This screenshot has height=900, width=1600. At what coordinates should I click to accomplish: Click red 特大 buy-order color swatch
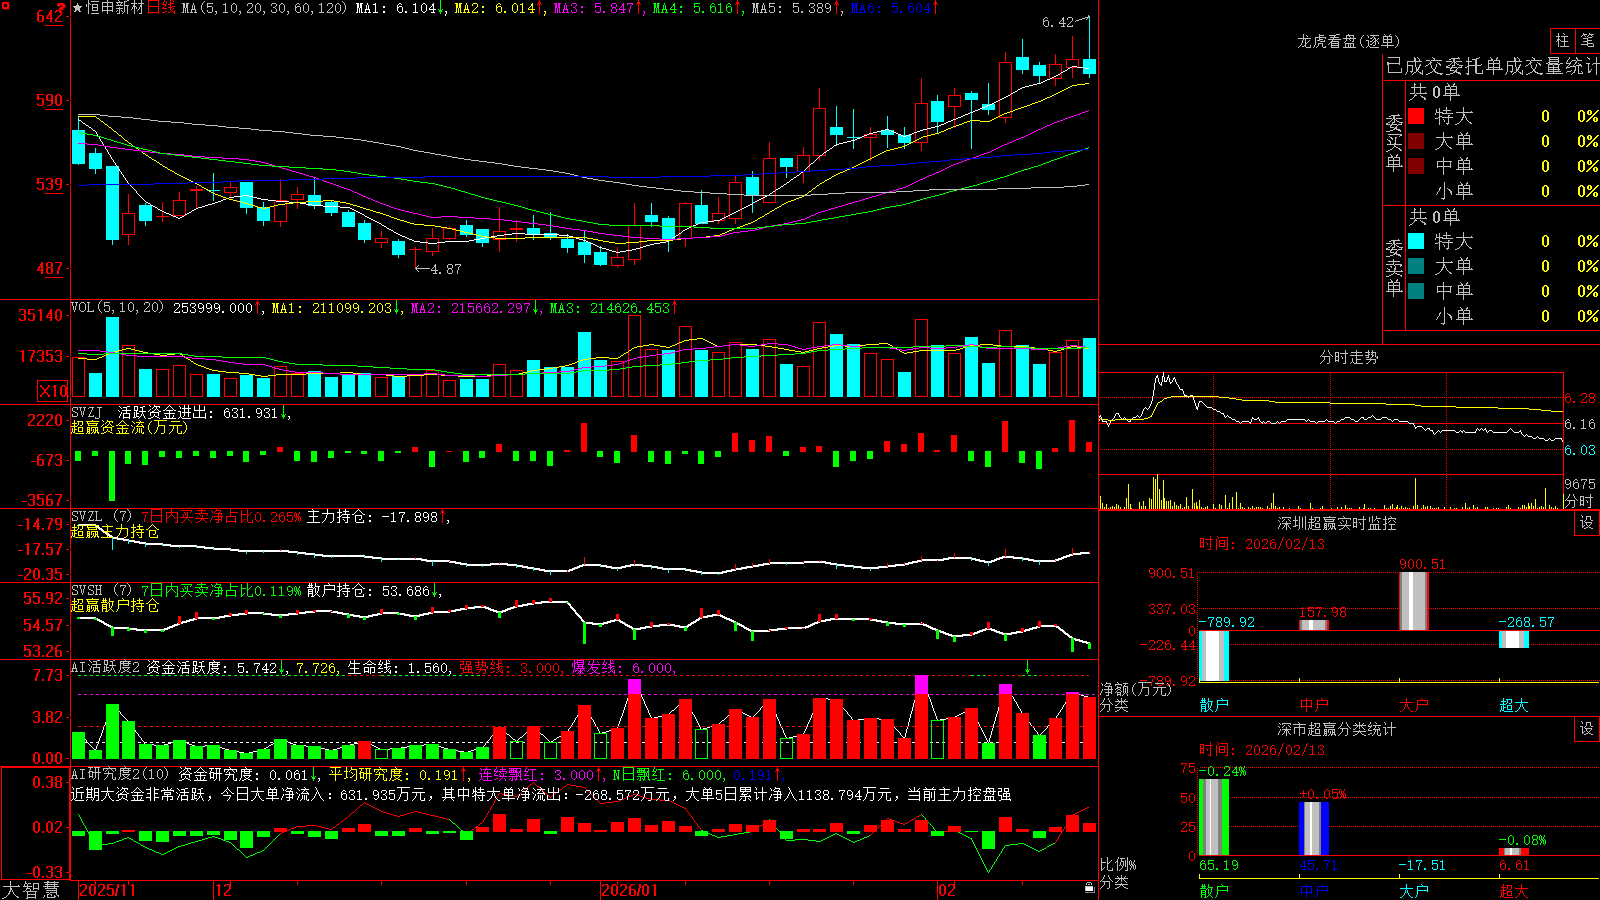pyautogui.click(x=1416, y=116)
